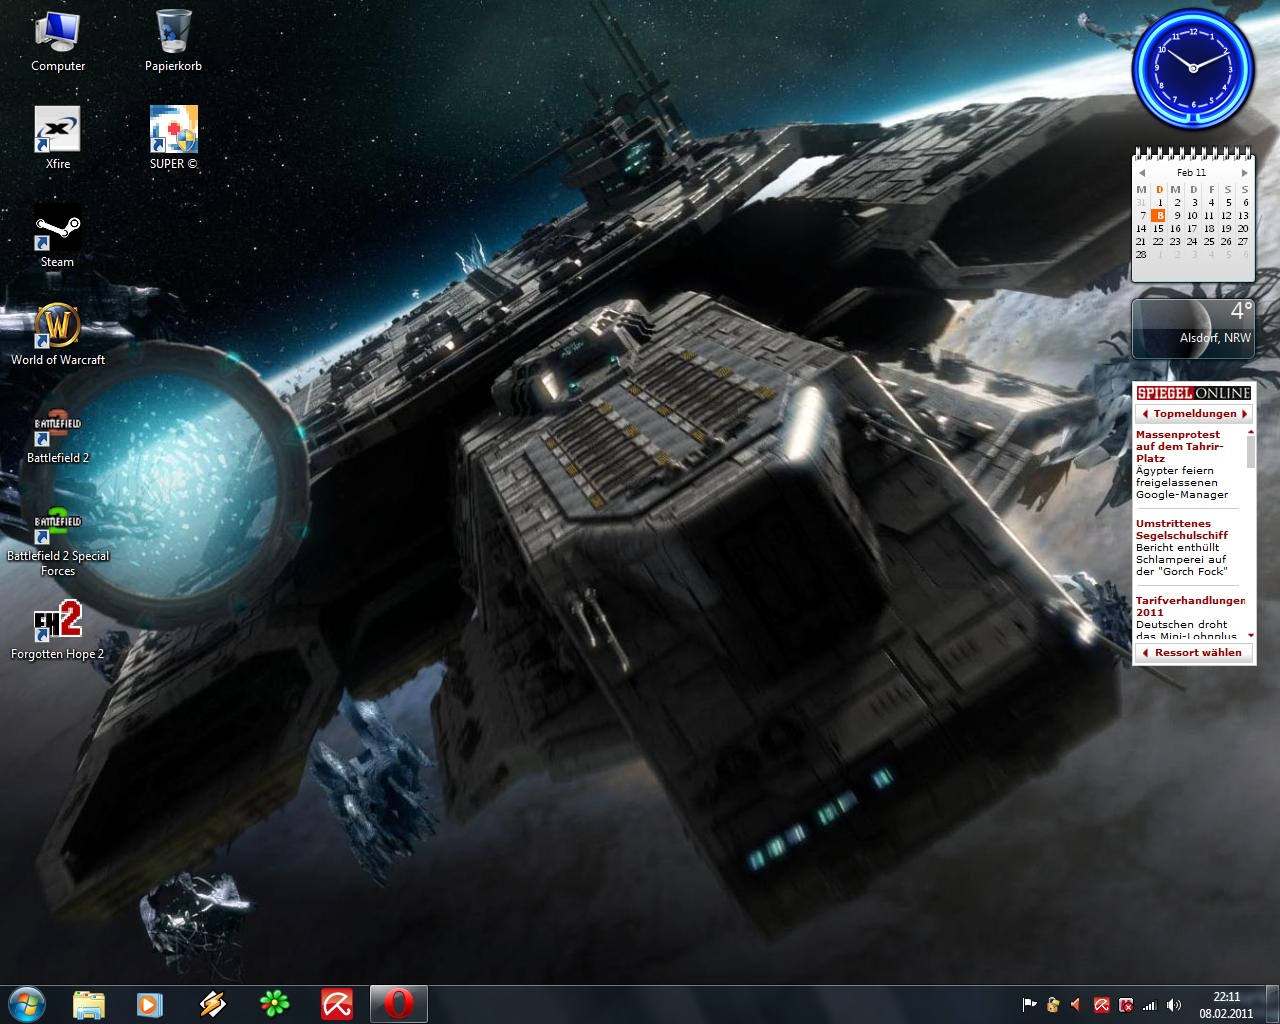Select day 27 in calendar gadget
This screenshot has width=1280, height=1024.
tap(1243, 241)
